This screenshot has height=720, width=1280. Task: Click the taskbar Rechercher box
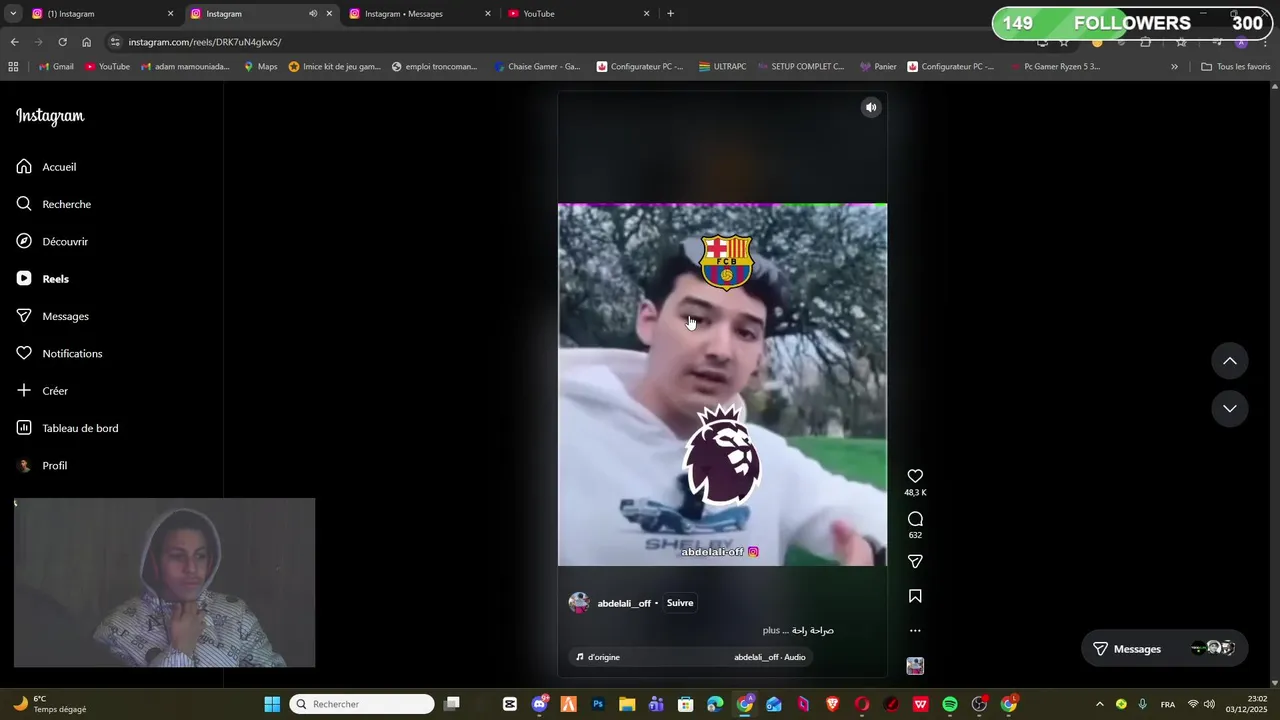pos(362,704)
